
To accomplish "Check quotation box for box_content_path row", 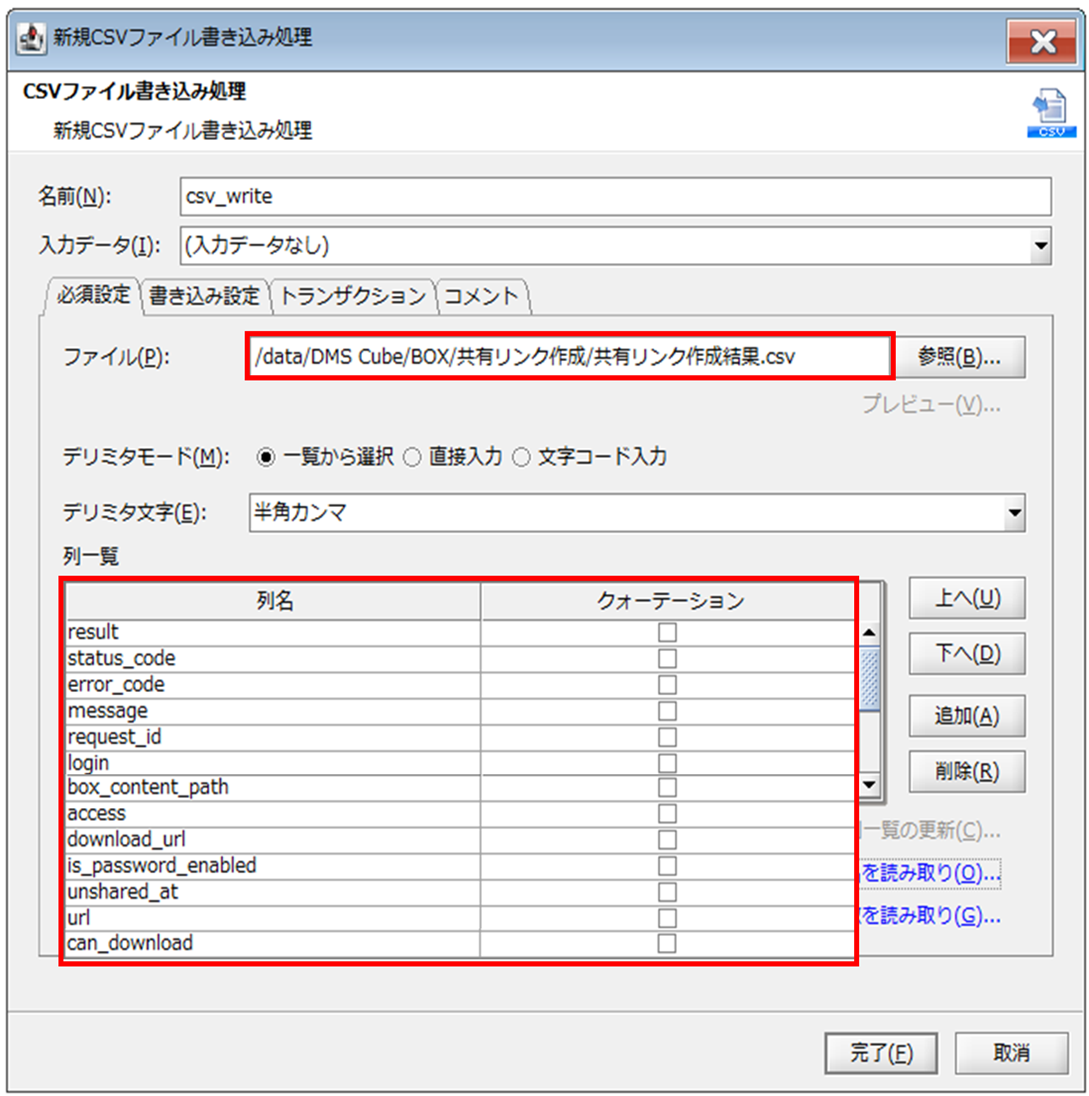I will (x=668, y=788).
